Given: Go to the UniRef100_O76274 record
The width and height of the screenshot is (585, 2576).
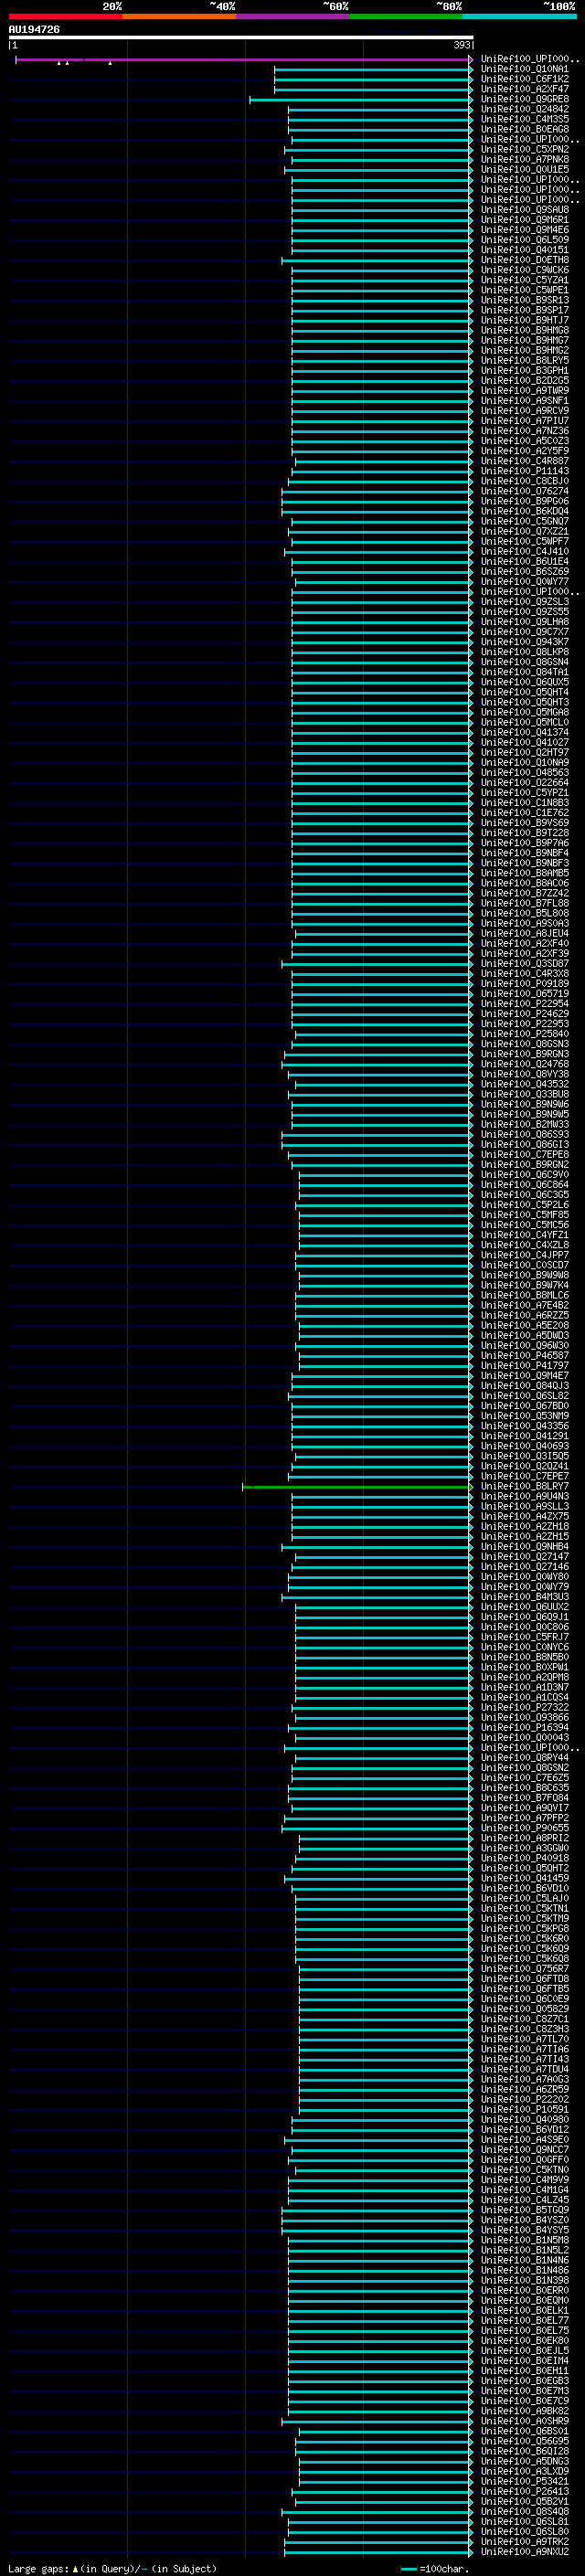Looking at the screenshot, I should click(525, 491).
